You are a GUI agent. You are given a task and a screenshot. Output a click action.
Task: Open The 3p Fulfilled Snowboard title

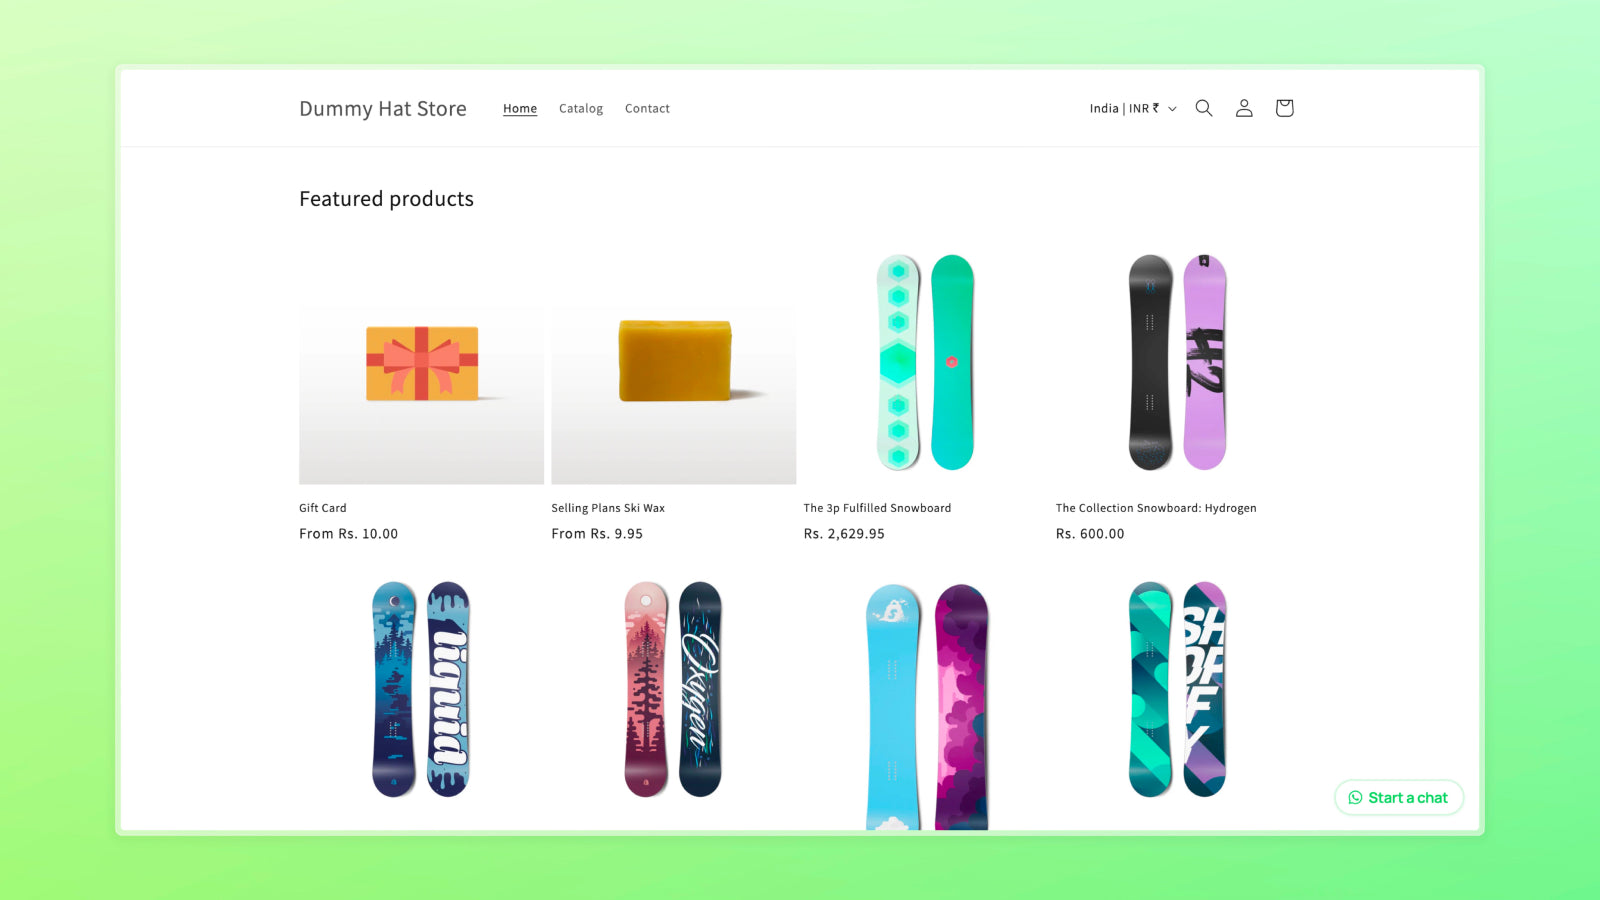pos(877,508)
